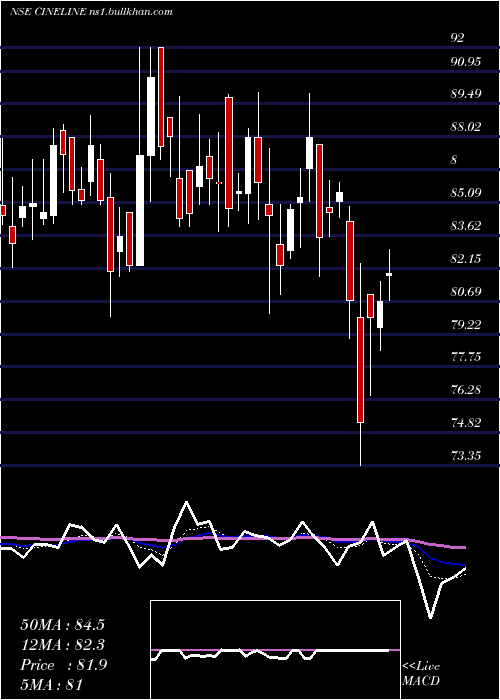500x700 pixels.
Task: Click the 12MA : 82.3 readout
Action: (65, 645)
